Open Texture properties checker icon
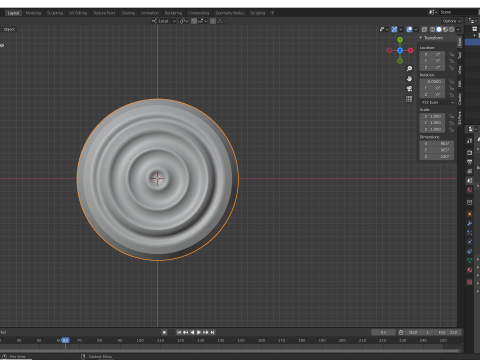The height and width of the screenshot is (360, 480). [x=470, y=282]
